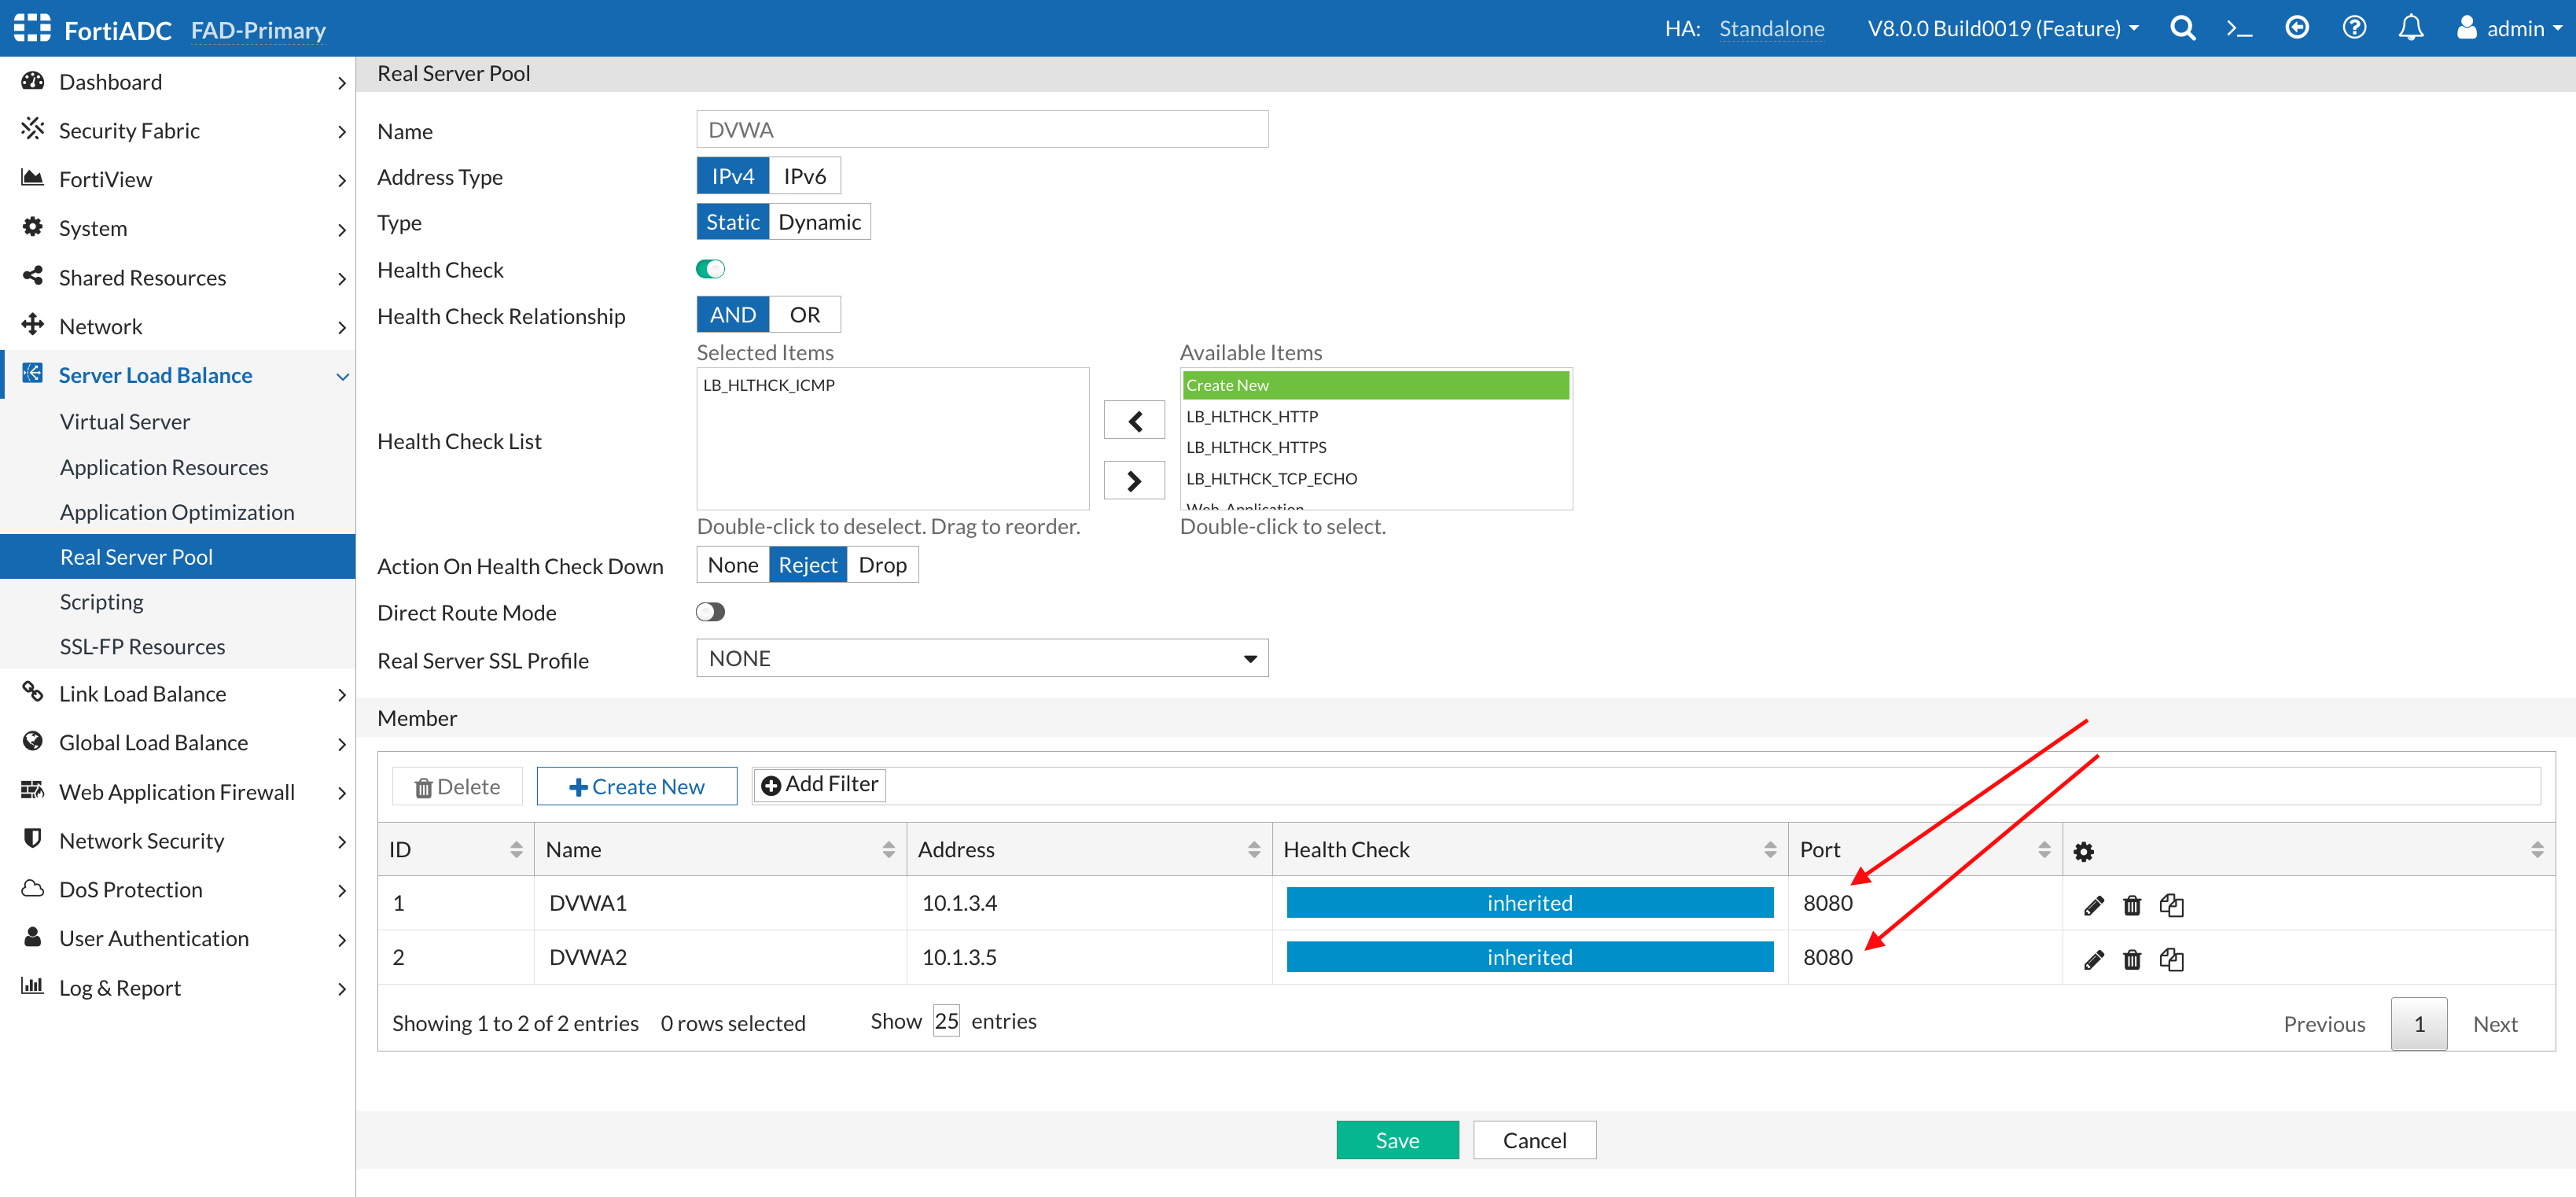Click the Network arrows icon in sidebar
The image size is (2576, 1197).
pos(32,325)
